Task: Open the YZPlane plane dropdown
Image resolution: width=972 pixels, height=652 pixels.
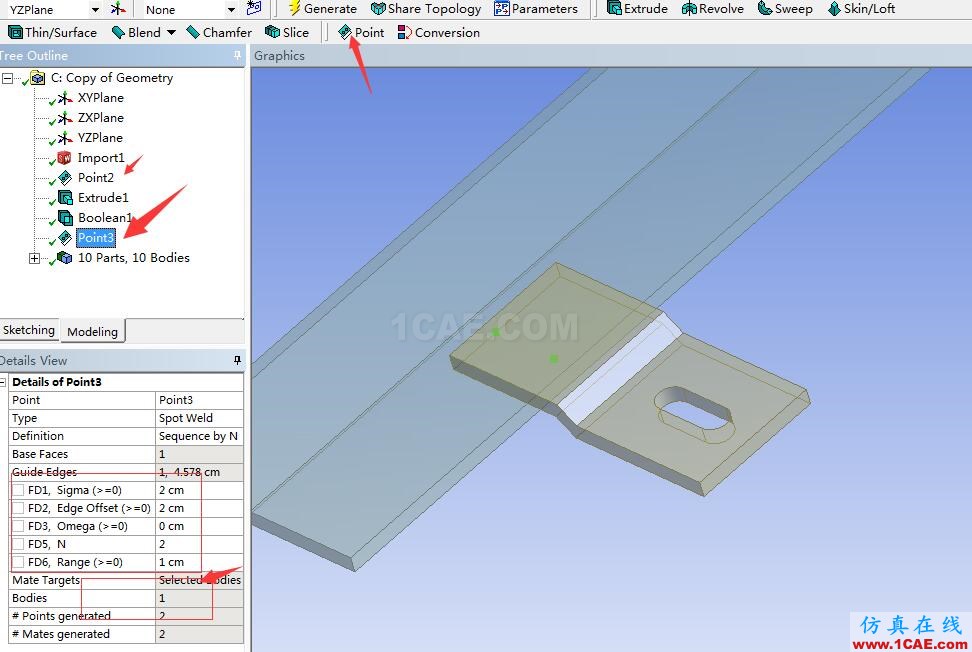Action: point(95,10)
